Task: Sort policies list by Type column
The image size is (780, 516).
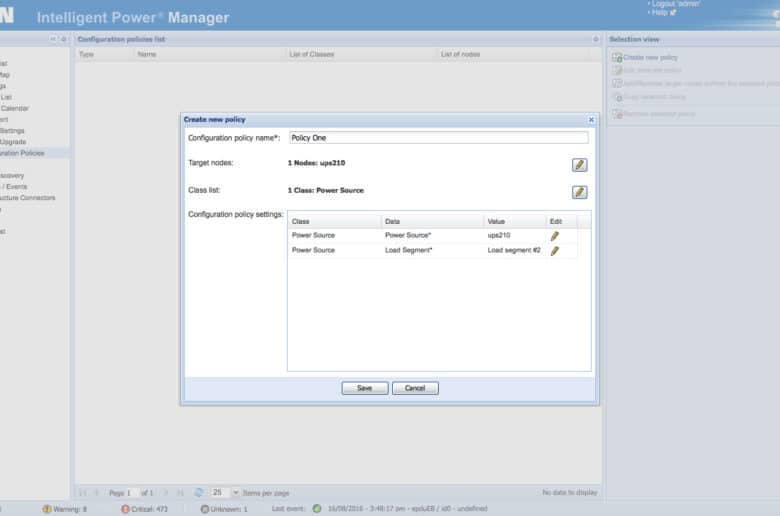Action: 104,54
